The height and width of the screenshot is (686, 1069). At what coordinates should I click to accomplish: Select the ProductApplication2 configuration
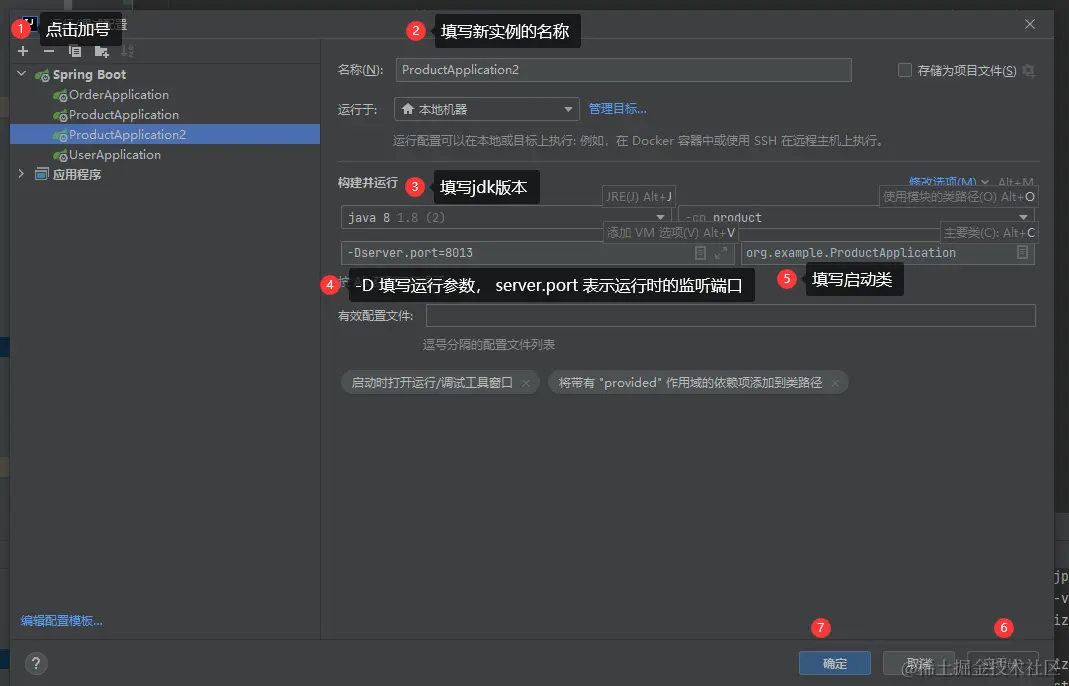click(x=165, y=134)
